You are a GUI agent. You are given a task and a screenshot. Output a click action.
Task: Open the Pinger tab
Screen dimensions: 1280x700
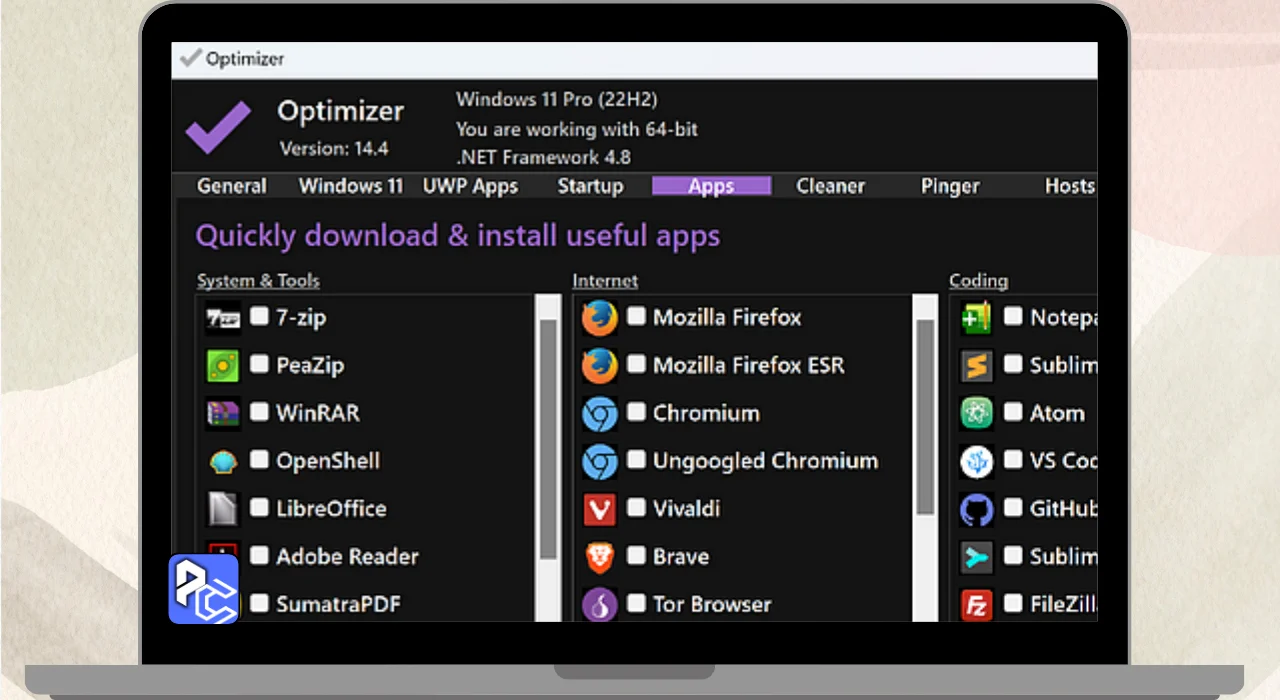950,186
